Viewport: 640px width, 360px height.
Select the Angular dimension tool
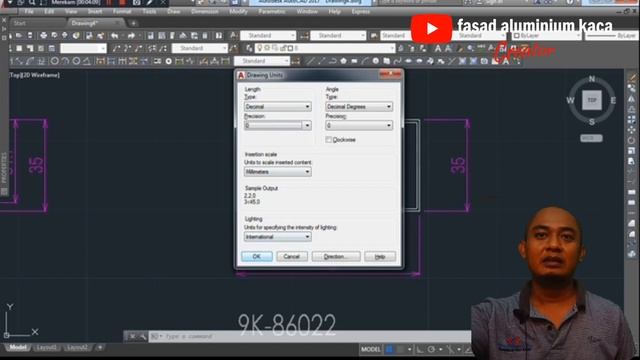(x=87, y=61)
